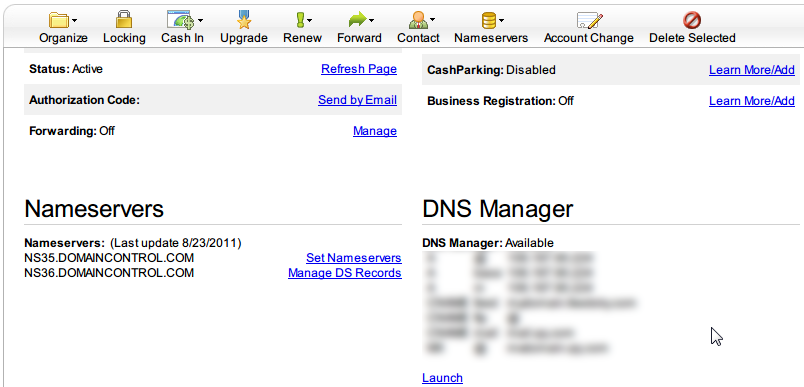
Task: Click the DNS Manager: Available text
Action: point(488,243)
